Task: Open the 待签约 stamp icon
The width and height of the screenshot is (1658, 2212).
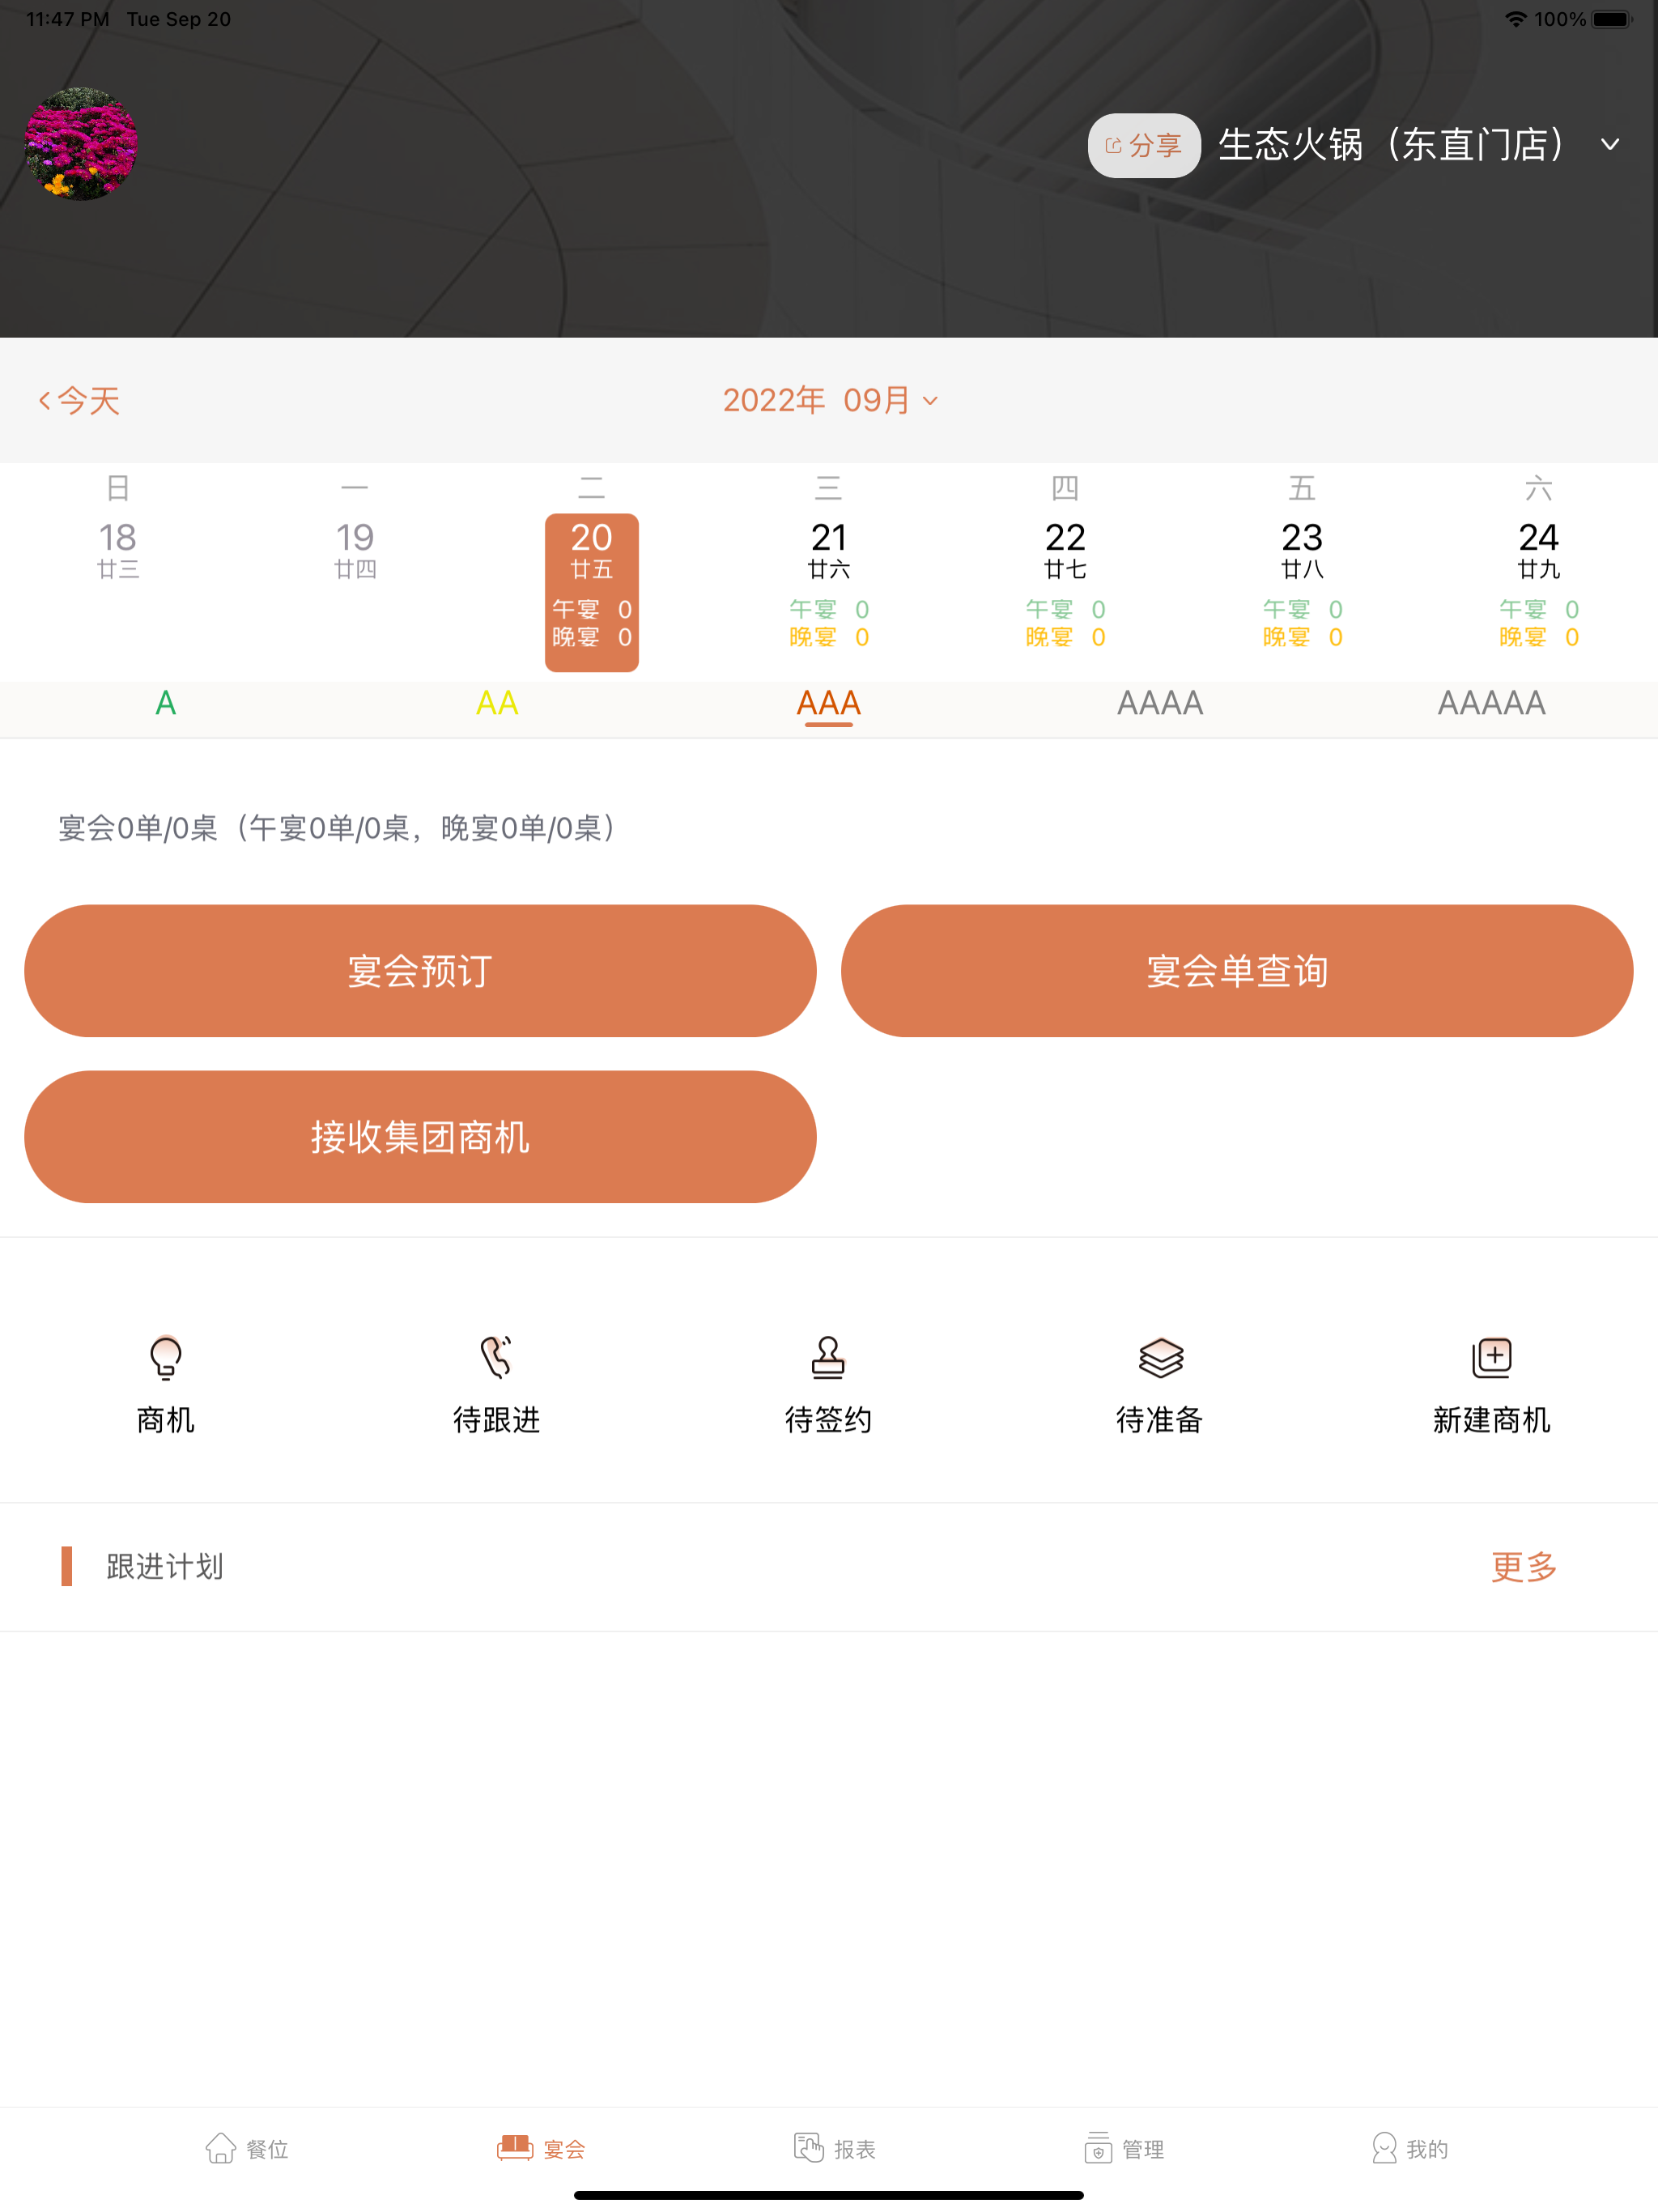Action: coord(828,1358)
